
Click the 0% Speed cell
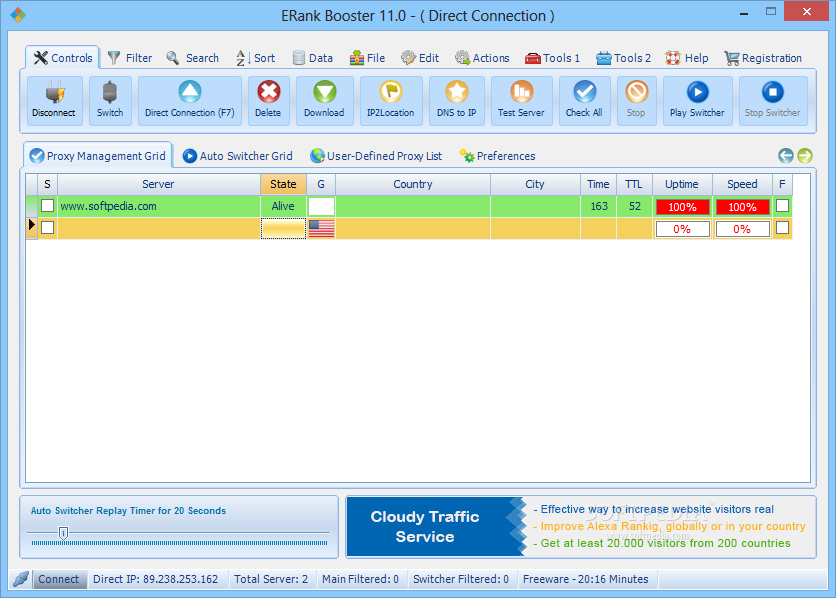pyautogui.click(x=742, y=229)
